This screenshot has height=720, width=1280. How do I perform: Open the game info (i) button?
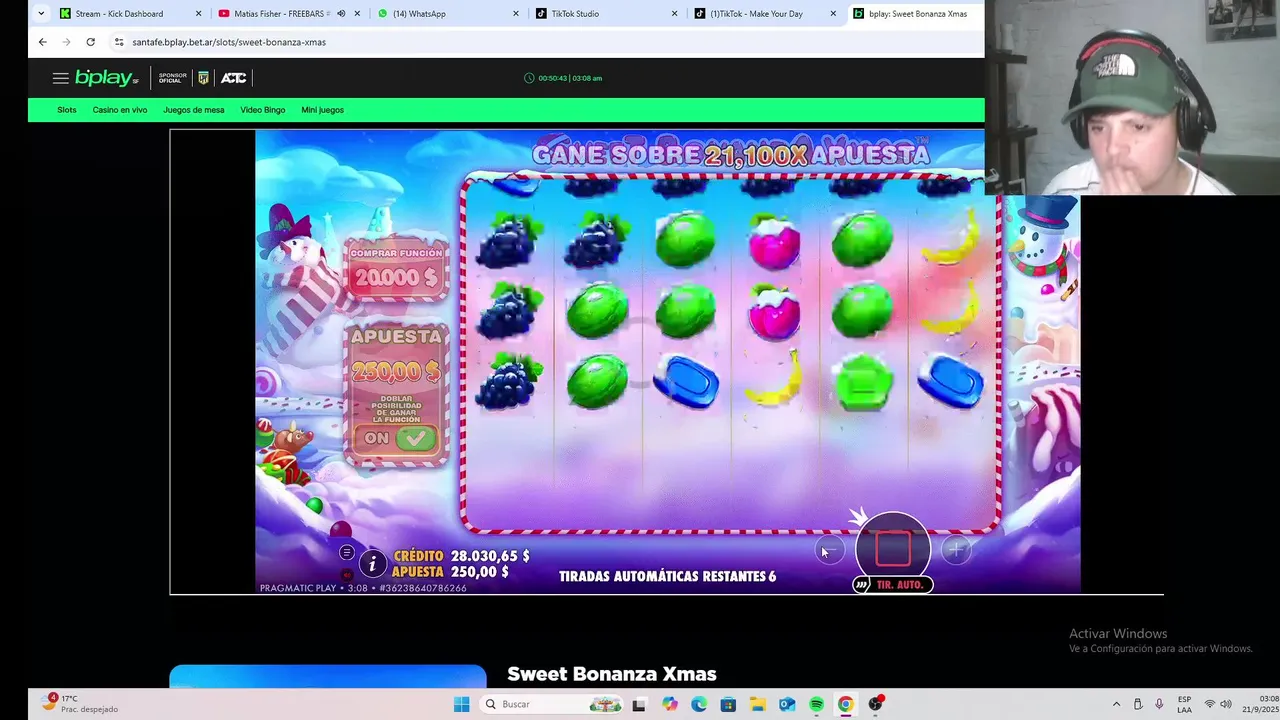click(x=372, y=564)
